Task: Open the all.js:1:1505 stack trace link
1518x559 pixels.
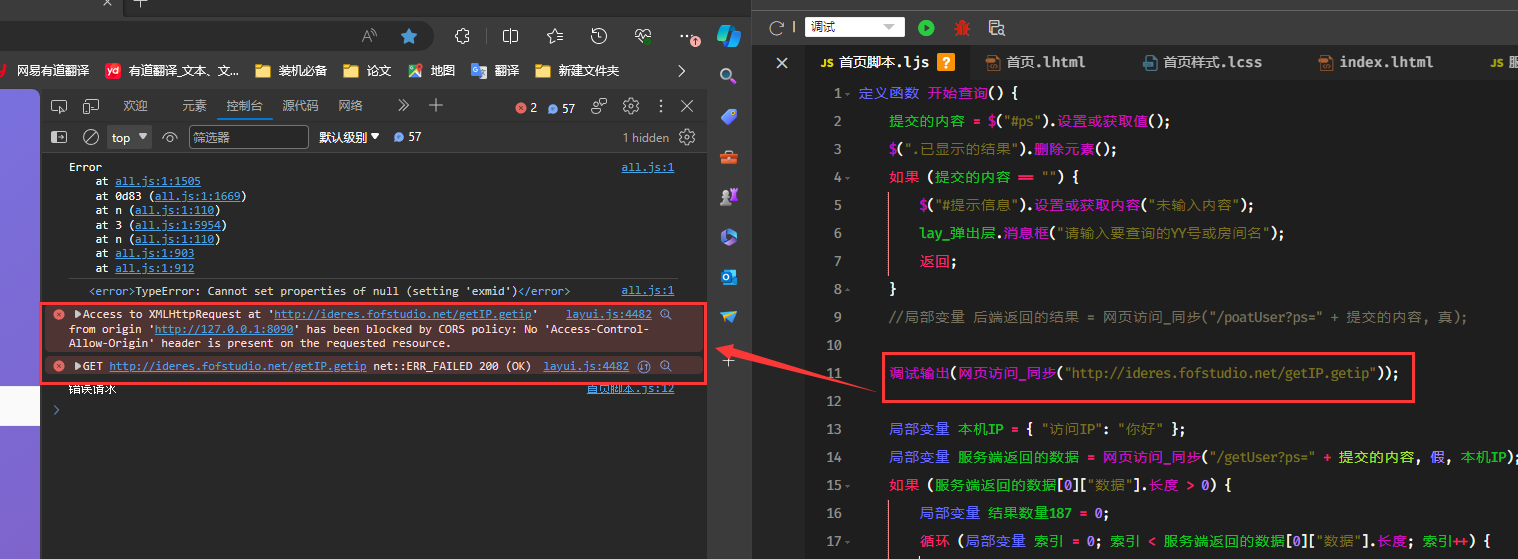Action: (x=158, y=181)
